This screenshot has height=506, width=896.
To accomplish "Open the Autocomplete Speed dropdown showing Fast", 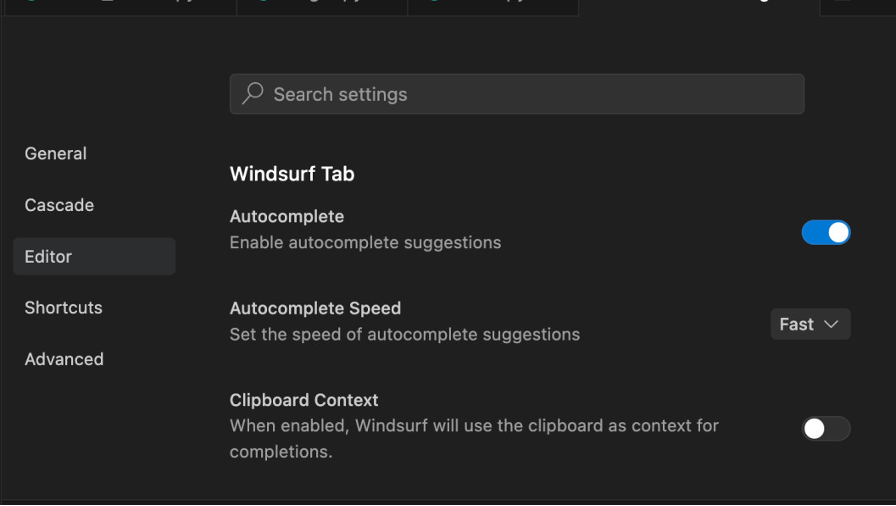I will (x=809, y=324).
